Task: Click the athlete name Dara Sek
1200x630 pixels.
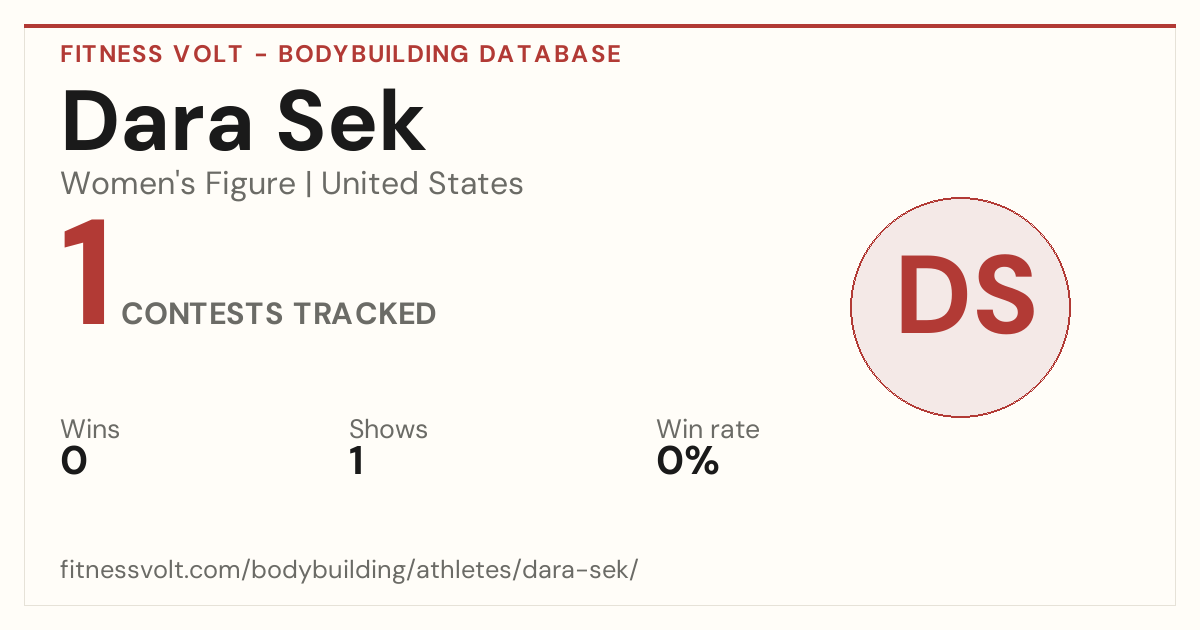Action: 244,122
